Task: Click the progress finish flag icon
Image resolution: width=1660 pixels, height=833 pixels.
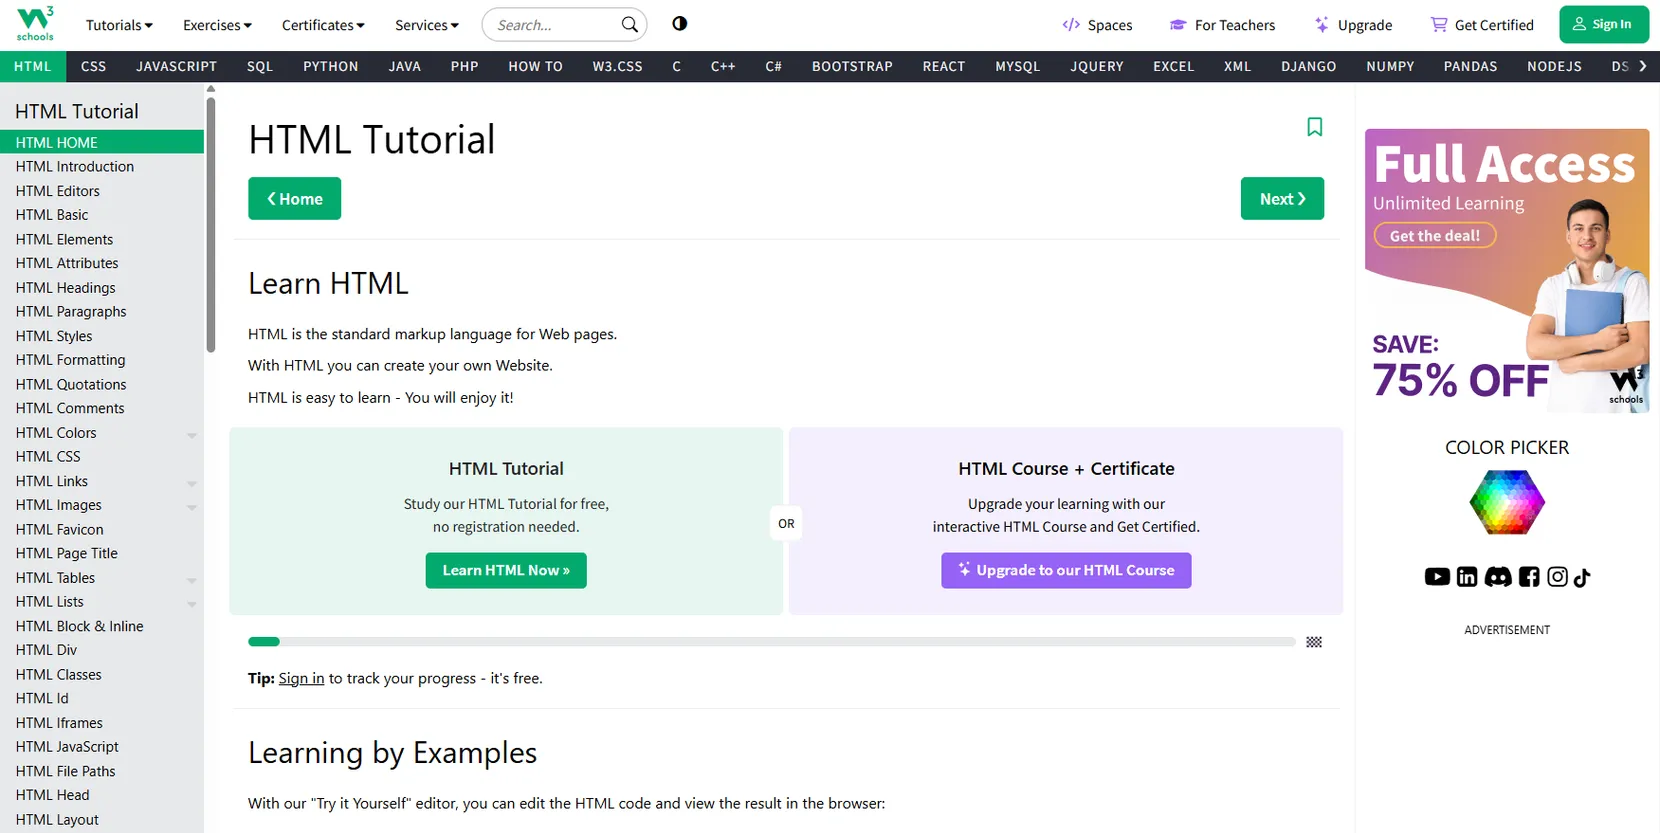Action: pos(1314,642)
